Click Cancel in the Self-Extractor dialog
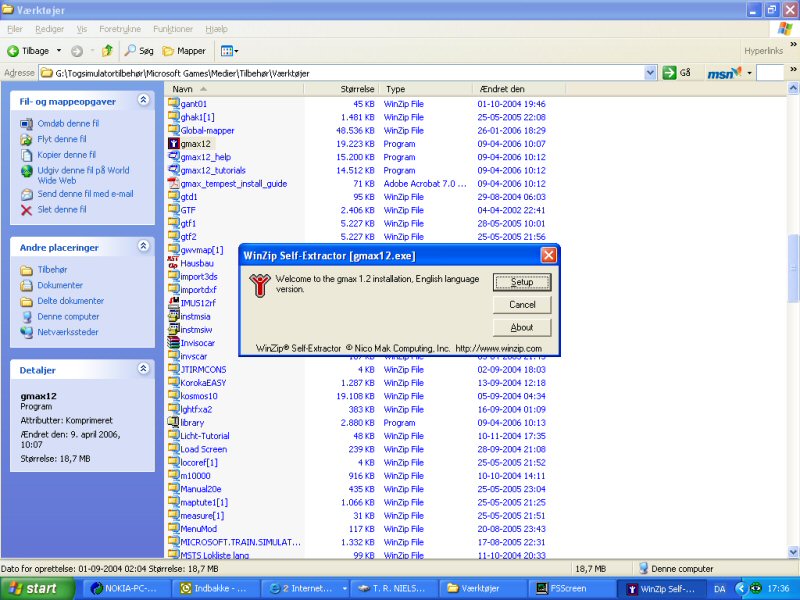The width and height of the screenshot is (800, 600). pos(522,305)
